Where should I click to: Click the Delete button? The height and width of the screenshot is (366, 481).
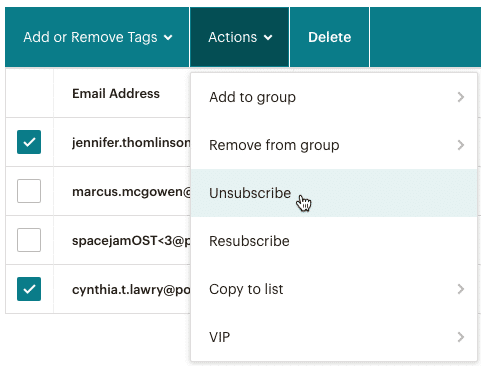[329, 37]
